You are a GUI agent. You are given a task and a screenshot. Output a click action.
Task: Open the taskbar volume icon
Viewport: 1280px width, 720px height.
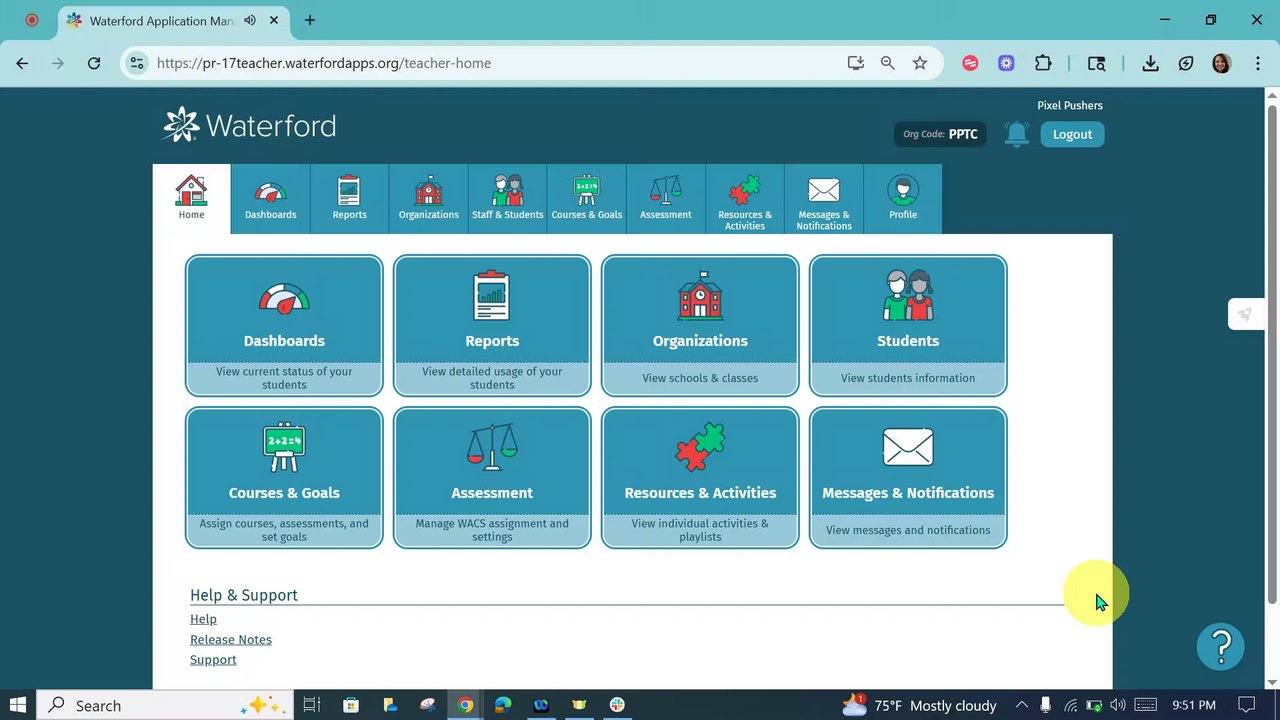[1118, 705]
